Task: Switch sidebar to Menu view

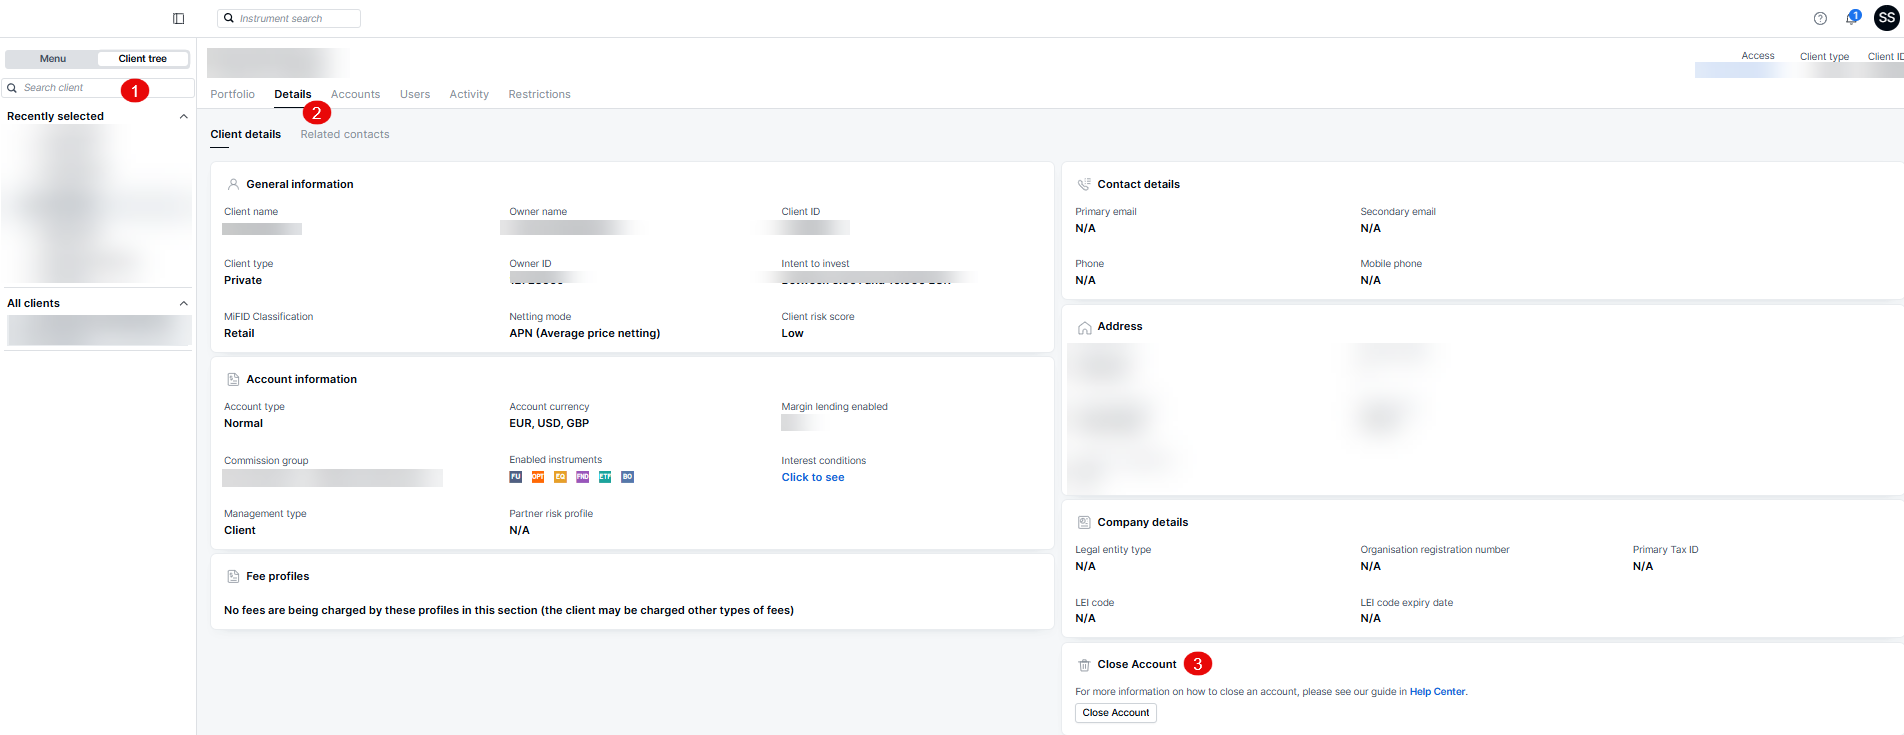Action: 53,59
